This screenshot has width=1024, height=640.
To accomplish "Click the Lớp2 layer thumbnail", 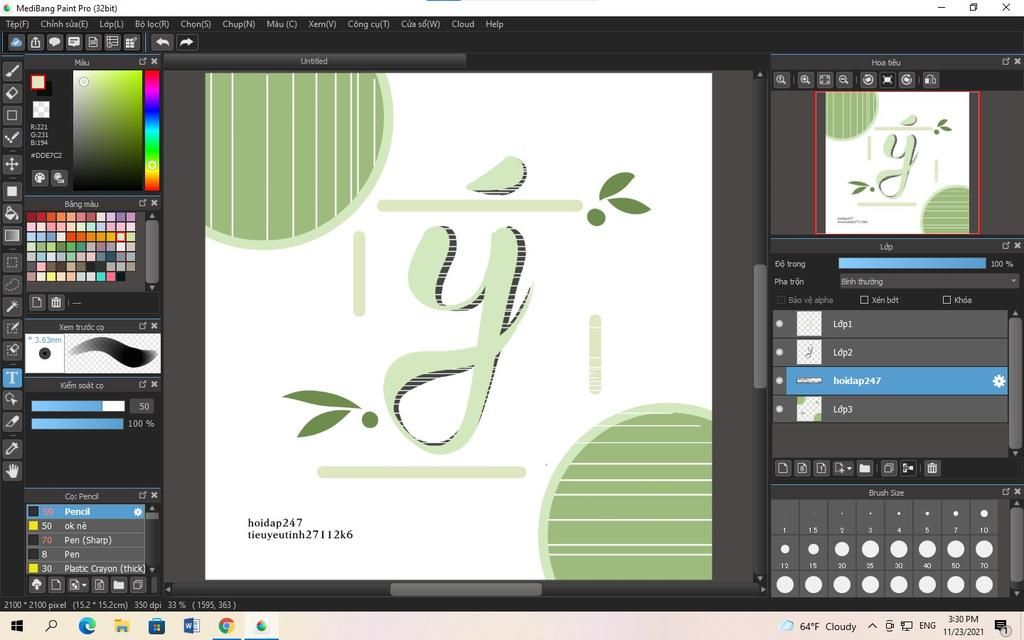I will (809, 353).
